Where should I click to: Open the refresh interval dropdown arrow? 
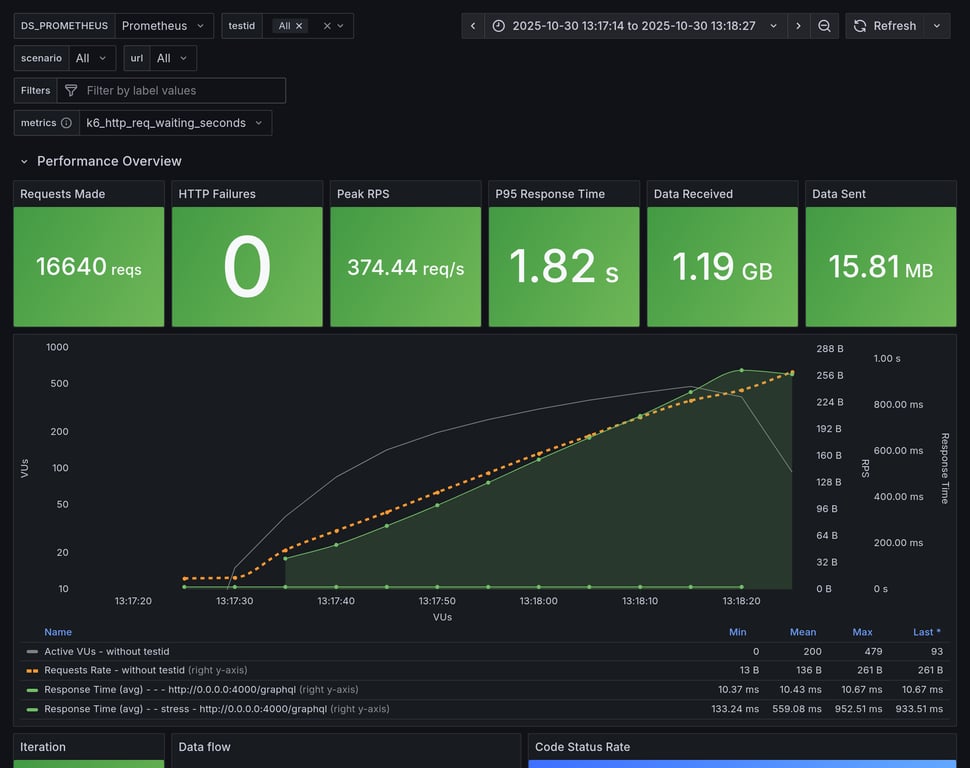tap(937, 26)
